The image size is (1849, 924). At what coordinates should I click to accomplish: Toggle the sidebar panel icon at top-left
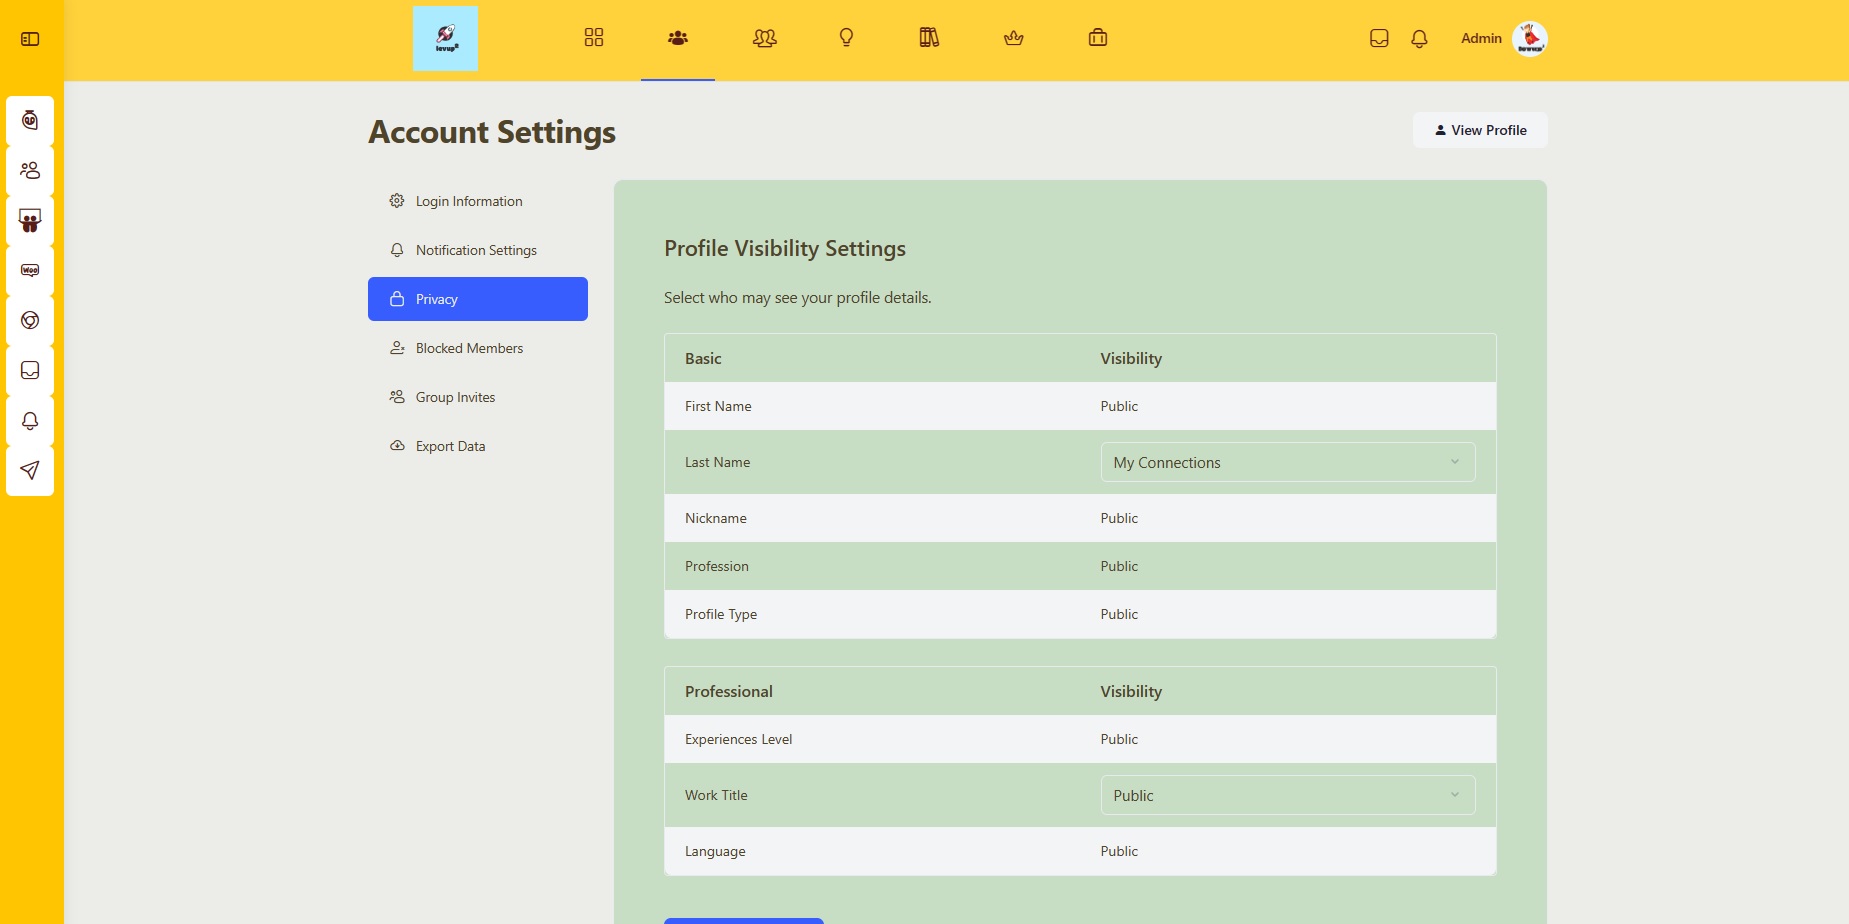(30, 39)
